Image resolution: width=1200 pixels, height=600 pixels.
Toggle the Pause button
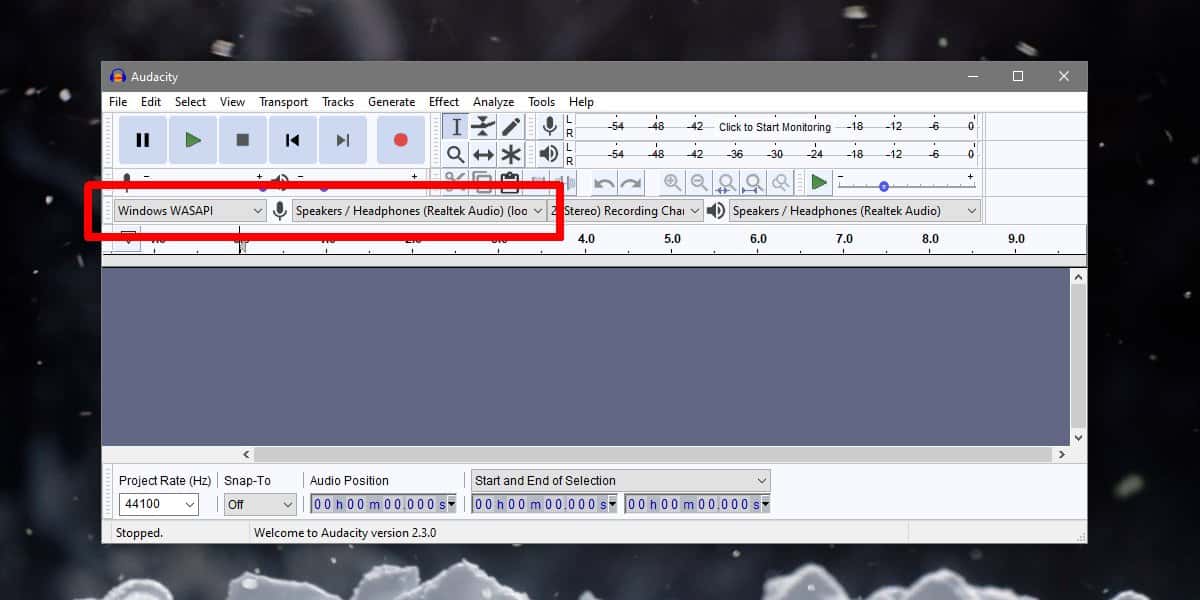[142, 140]
